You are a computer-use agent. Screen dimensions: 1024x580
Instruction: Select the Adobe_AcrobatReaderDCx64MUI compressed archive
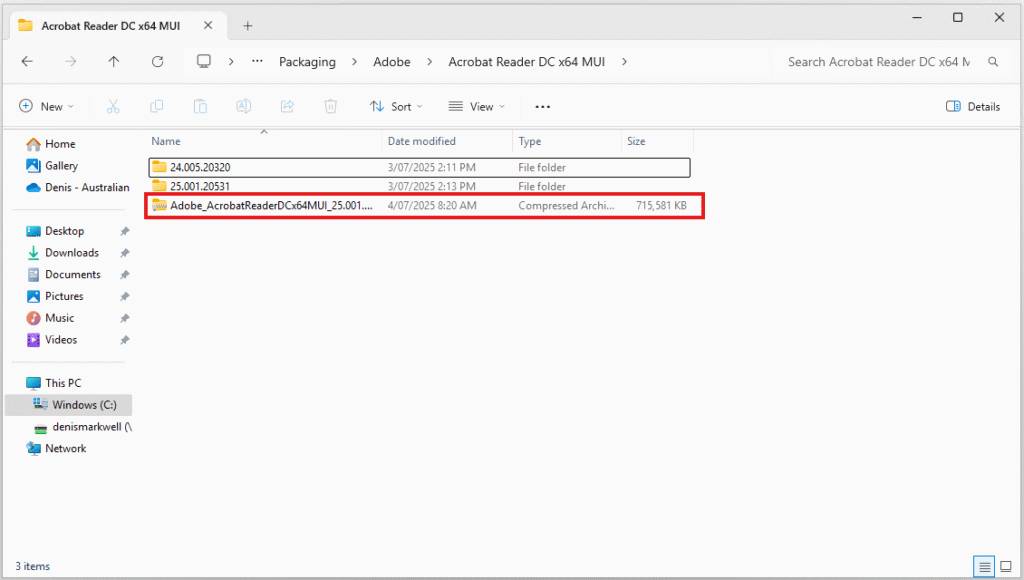pos(270,206)
